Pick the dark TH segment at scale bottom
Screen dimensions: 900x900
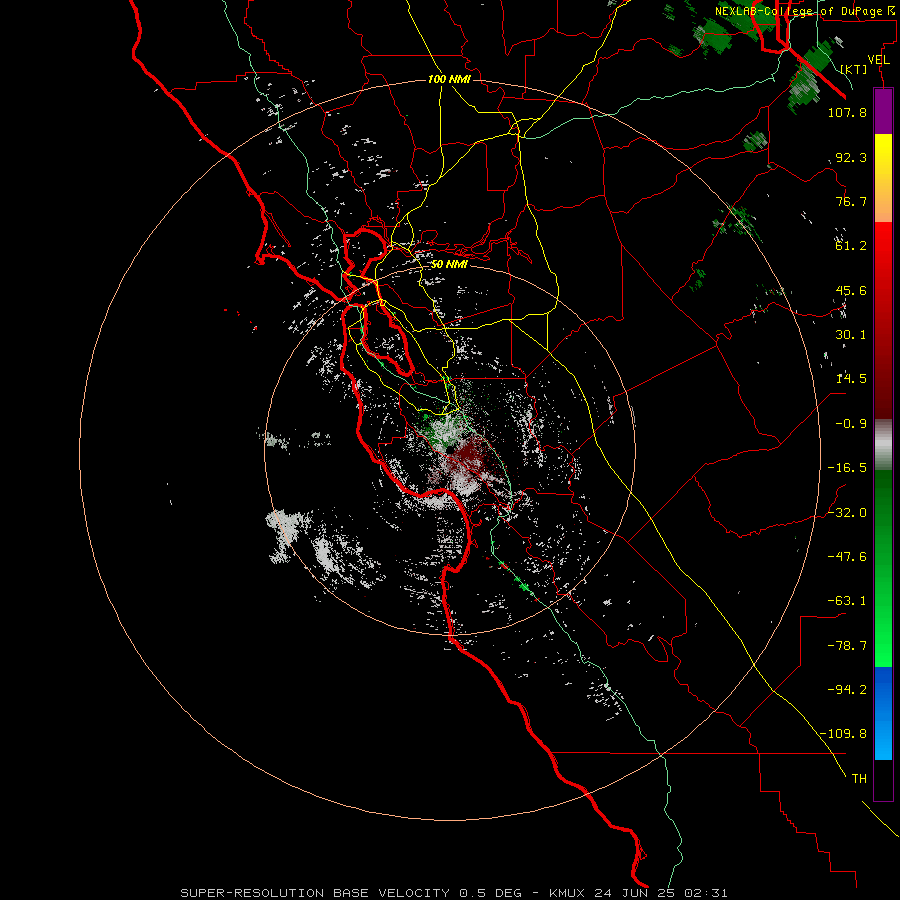883,780
